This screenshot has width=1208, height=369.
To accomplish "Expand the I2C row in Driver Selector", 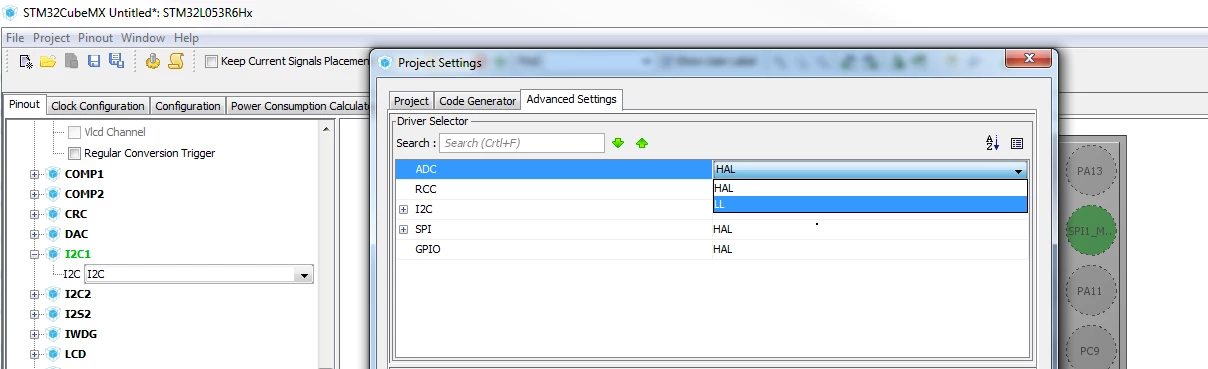I will (x=404, y=209).
